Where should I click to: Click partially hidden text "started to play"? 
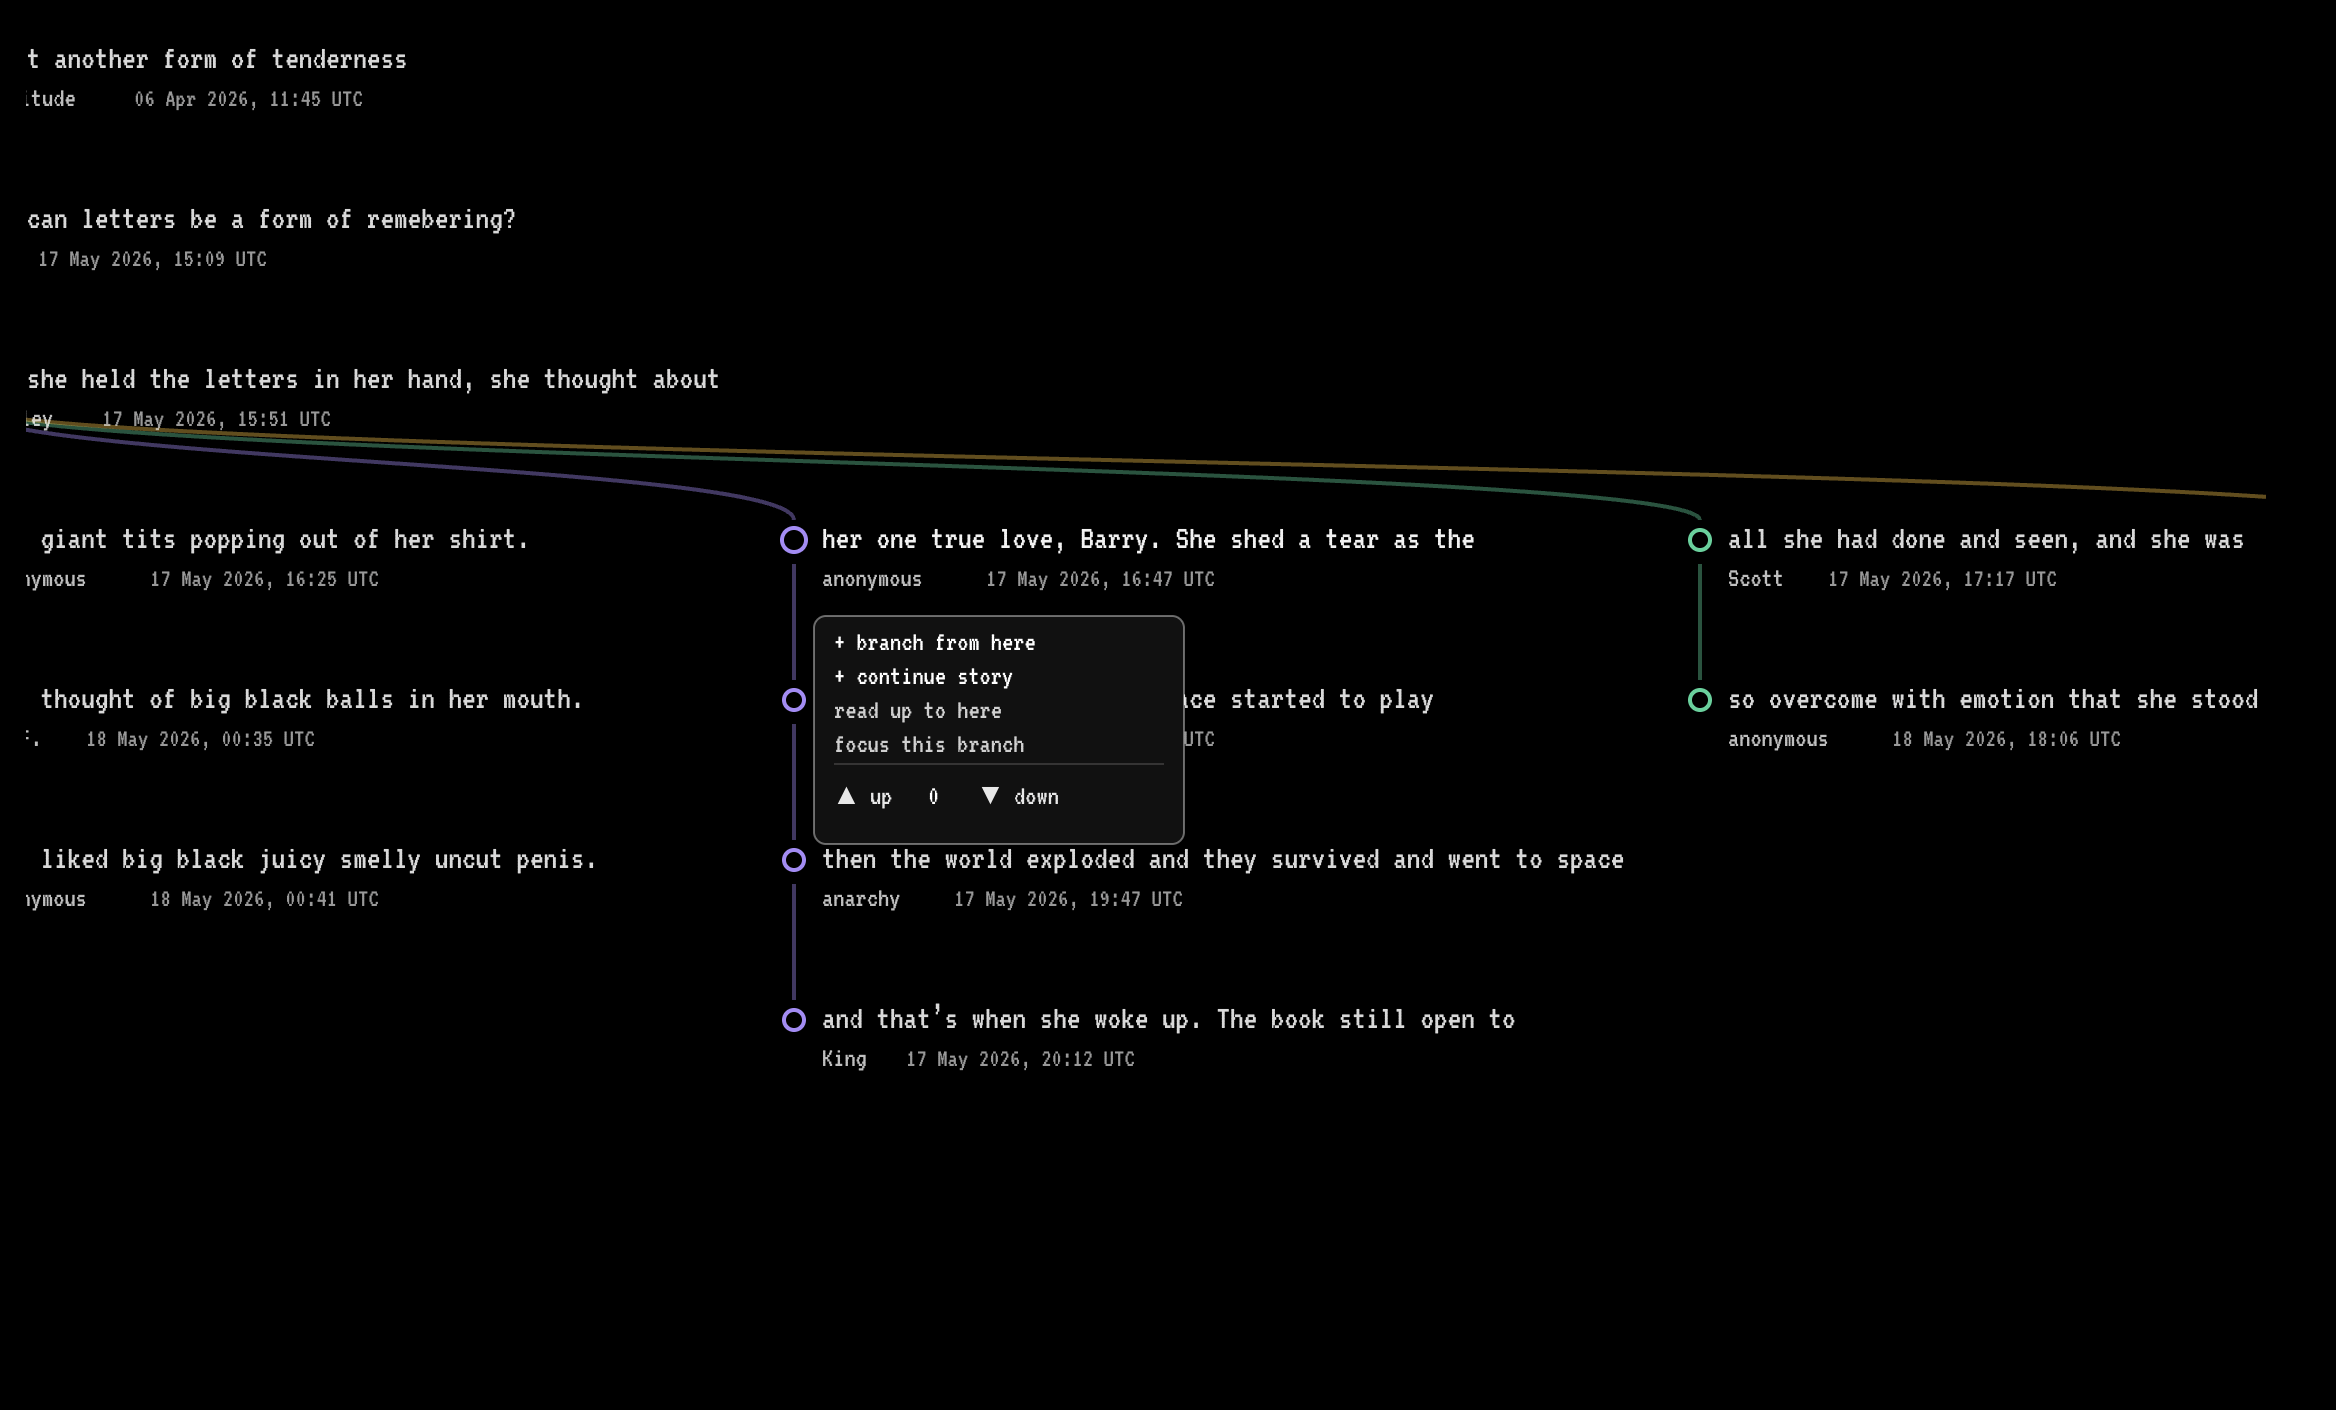tap(1331, 700)
